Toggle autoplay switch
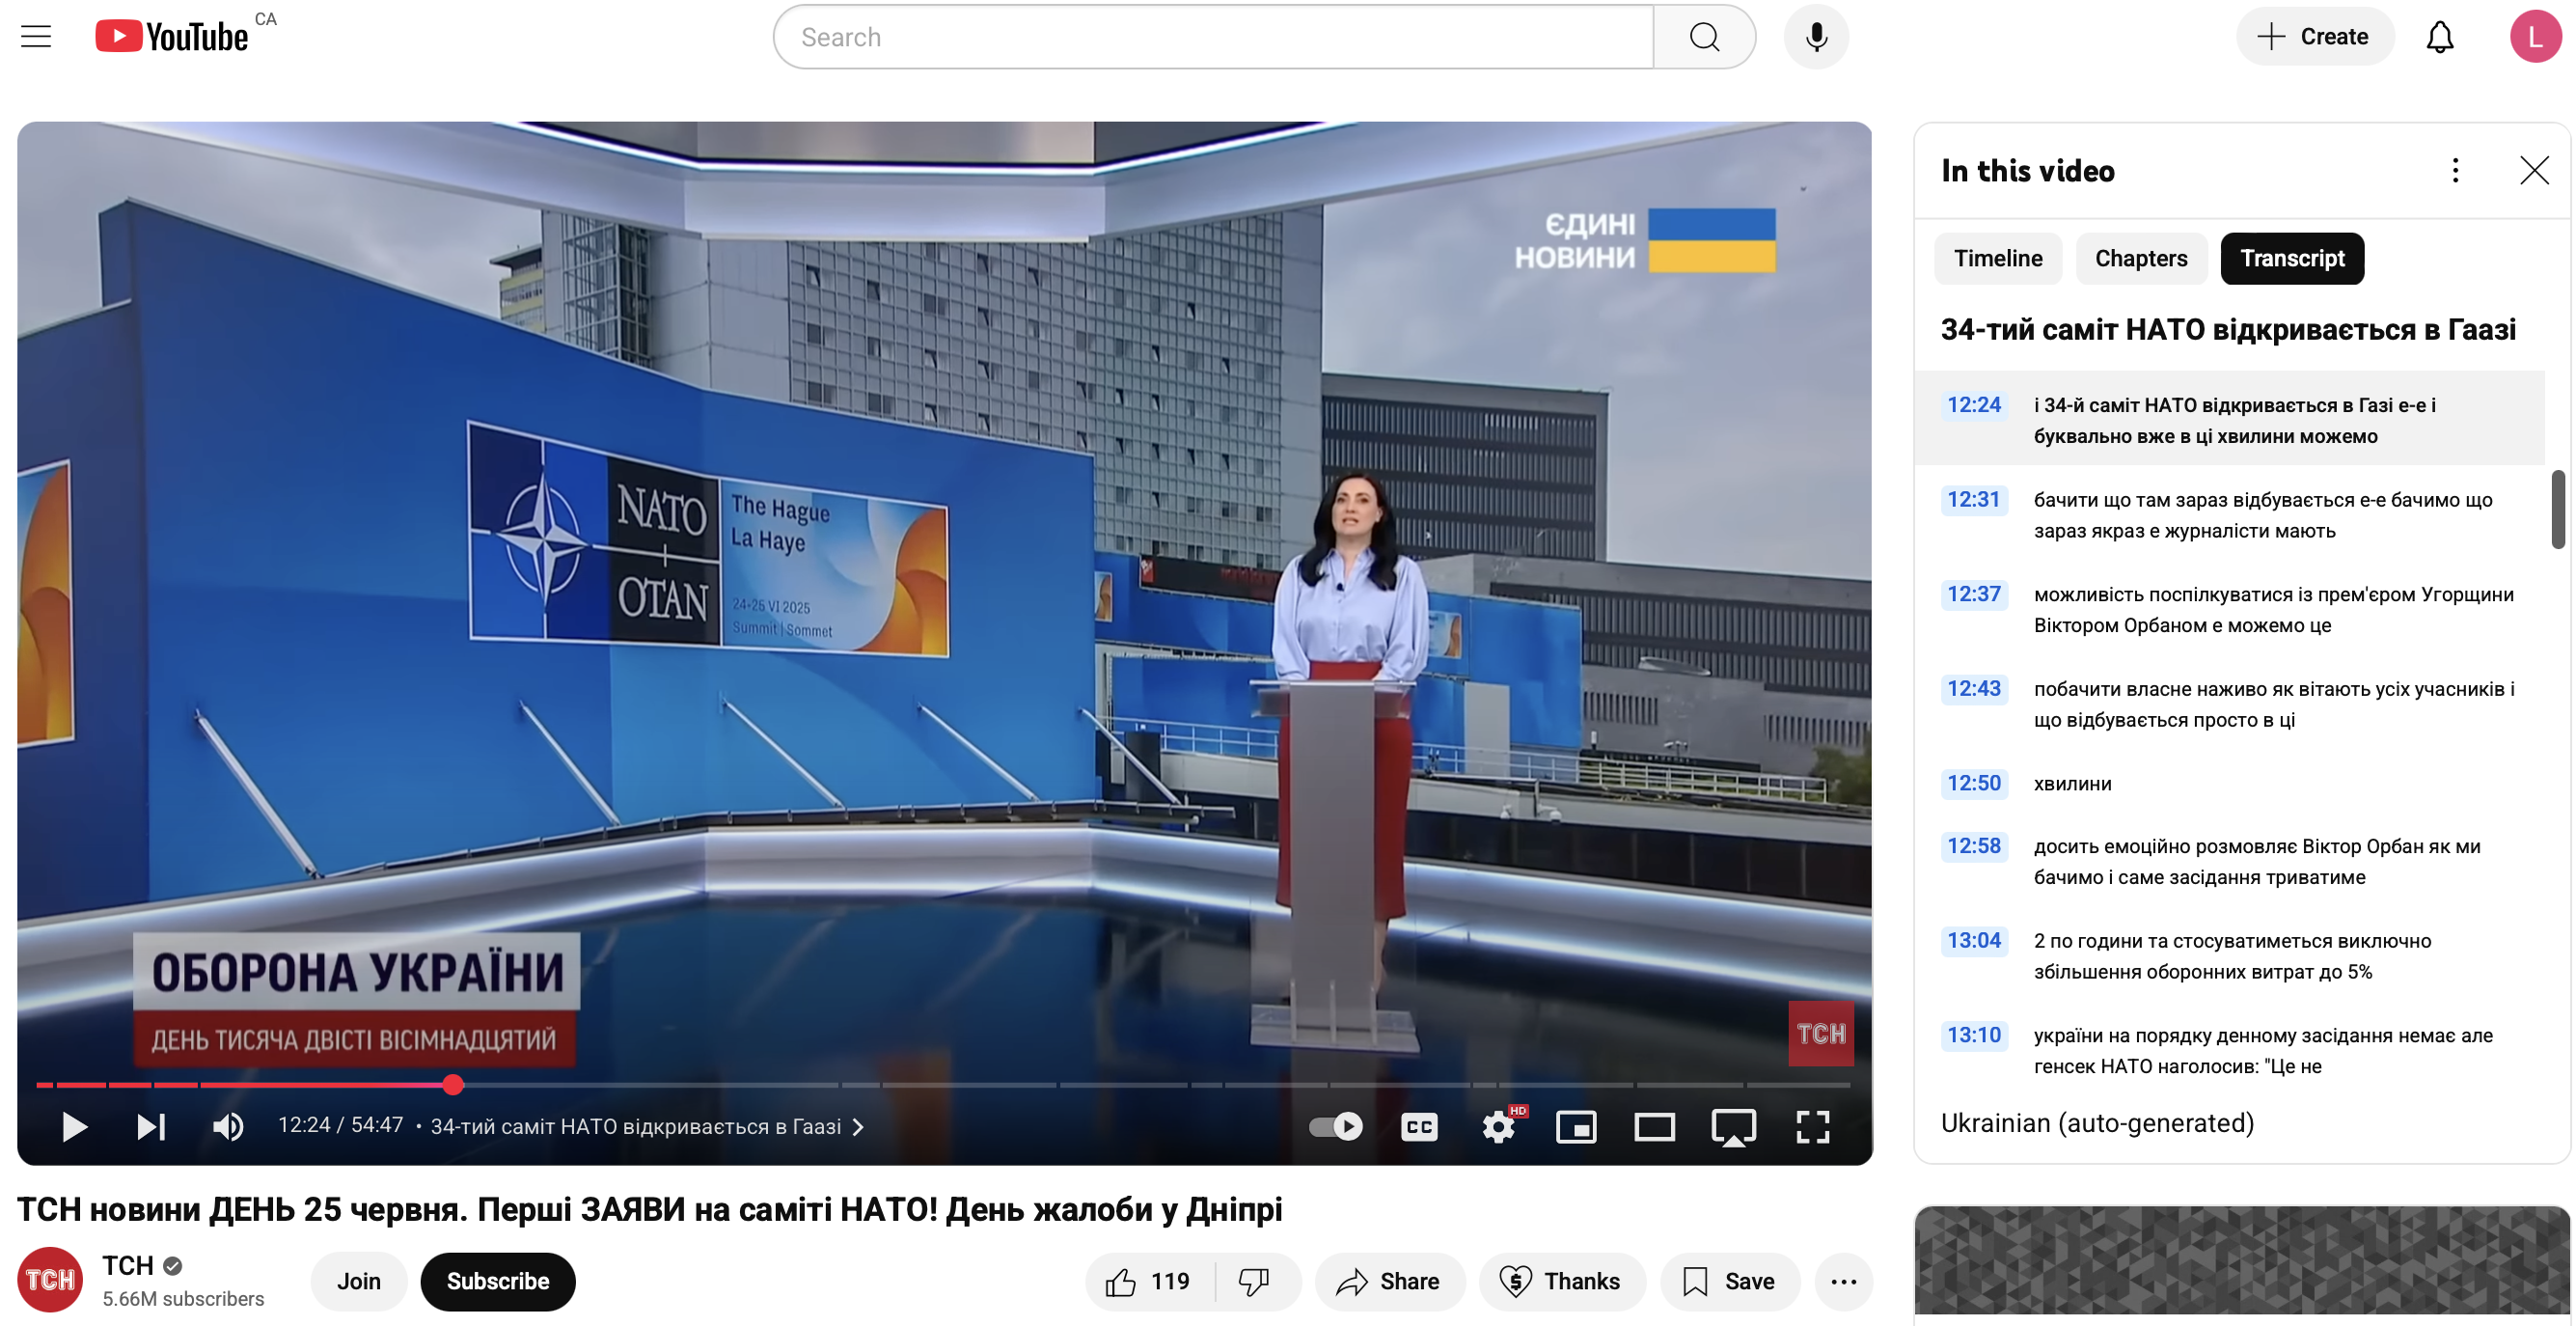 [x=1335, y=1127]
